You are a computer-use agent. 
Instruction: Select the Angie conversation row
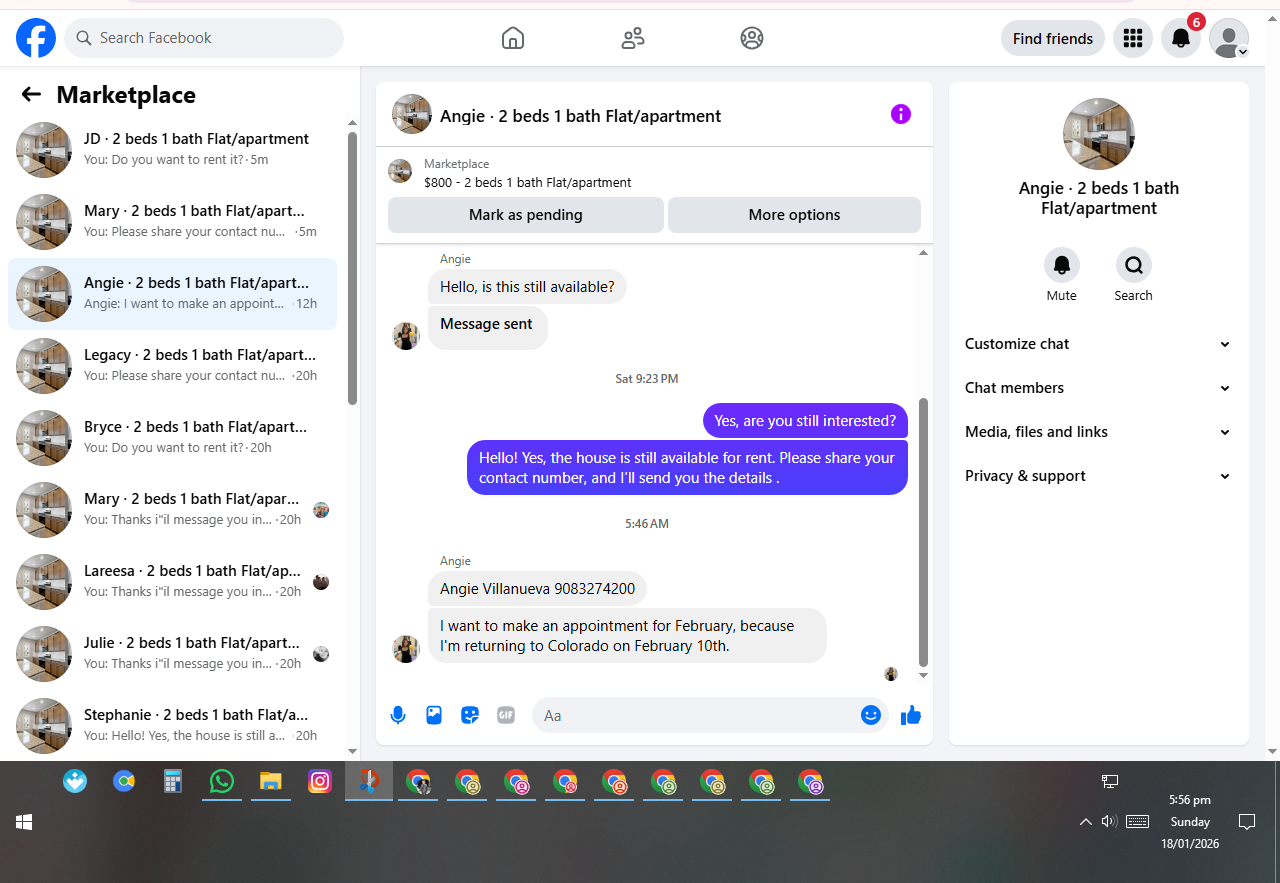pos(173,294)
